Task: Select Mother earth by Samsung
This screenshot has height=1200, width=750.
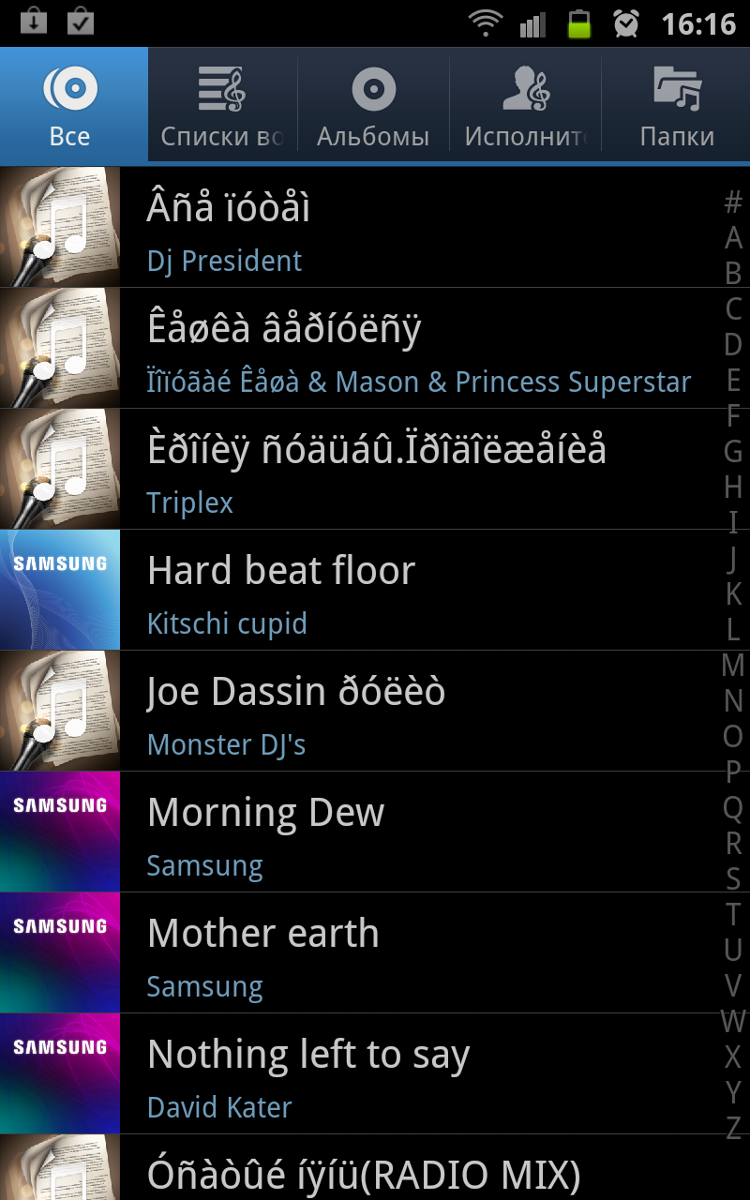Action: [x=375, y=953]
